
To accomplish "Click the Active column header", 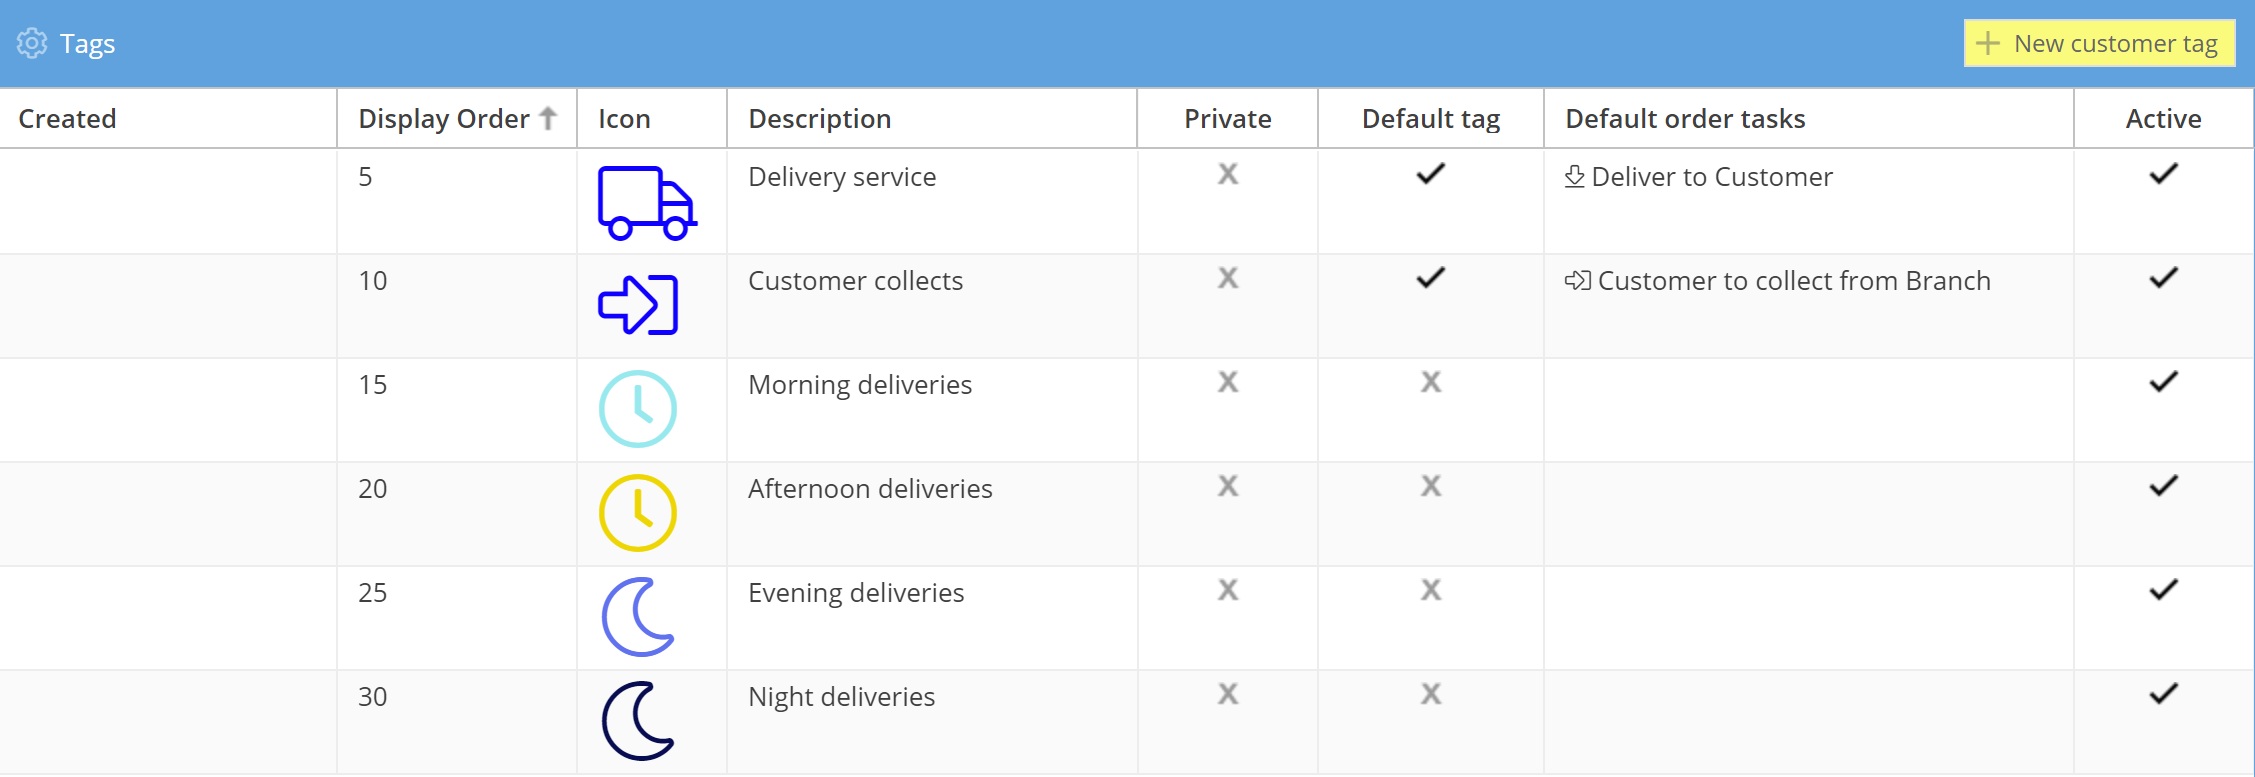I will coord(2163,118).
